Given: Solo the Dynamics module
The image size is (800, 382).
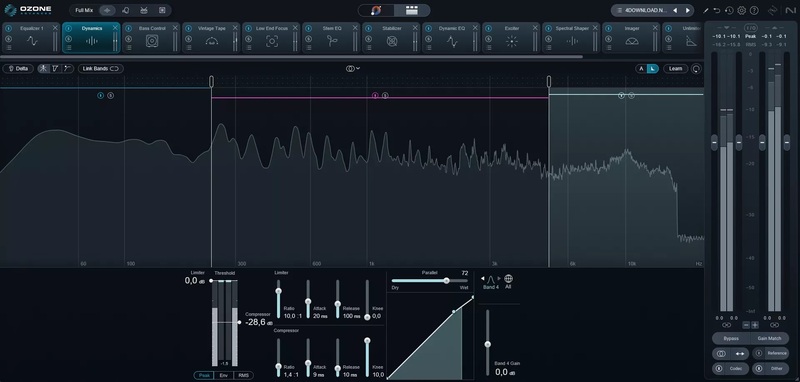Looking at the screenshot, I should tap(68, 38).
